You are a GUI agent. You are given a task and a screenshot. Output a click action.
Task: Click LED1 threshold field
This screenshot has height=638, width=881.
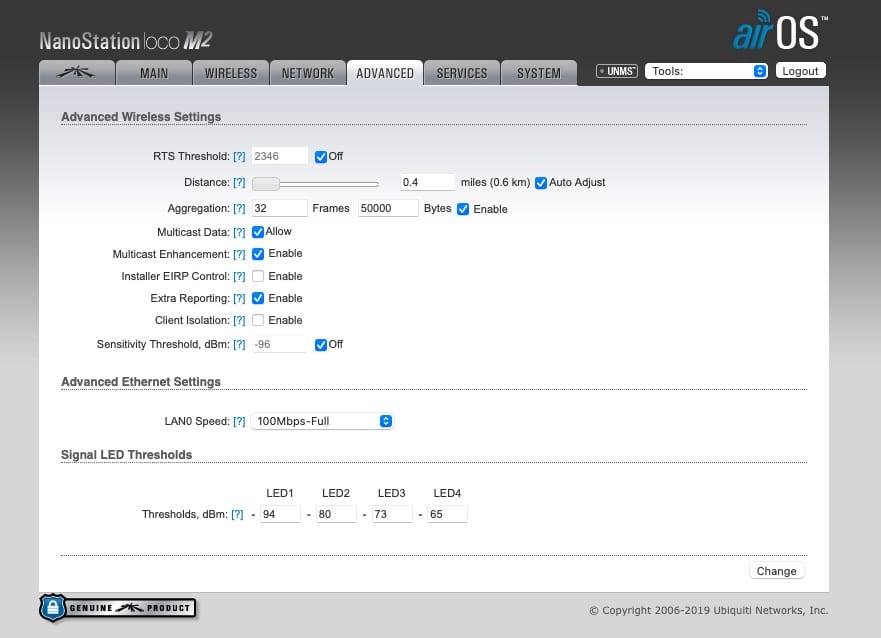tap(280, 514)
